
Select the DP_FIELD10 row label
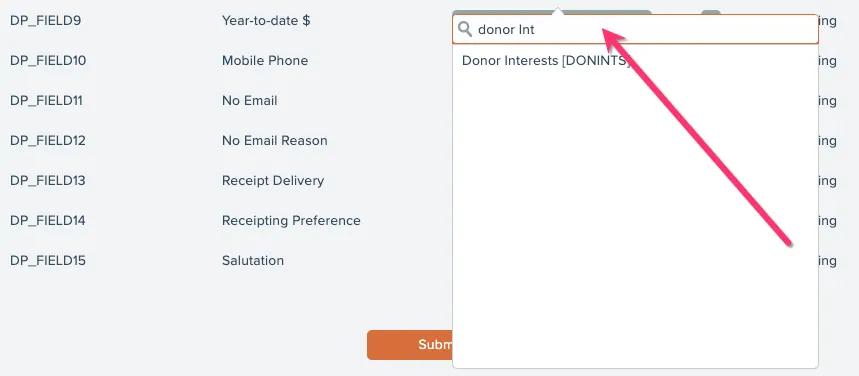tap(48, 61)
